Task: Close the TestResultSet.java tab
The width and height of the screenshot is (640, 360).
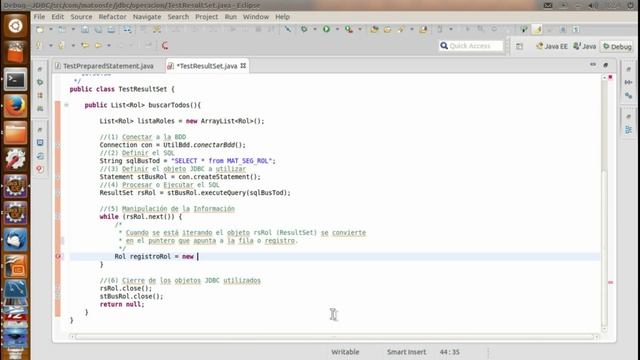Action: (243, 66)
